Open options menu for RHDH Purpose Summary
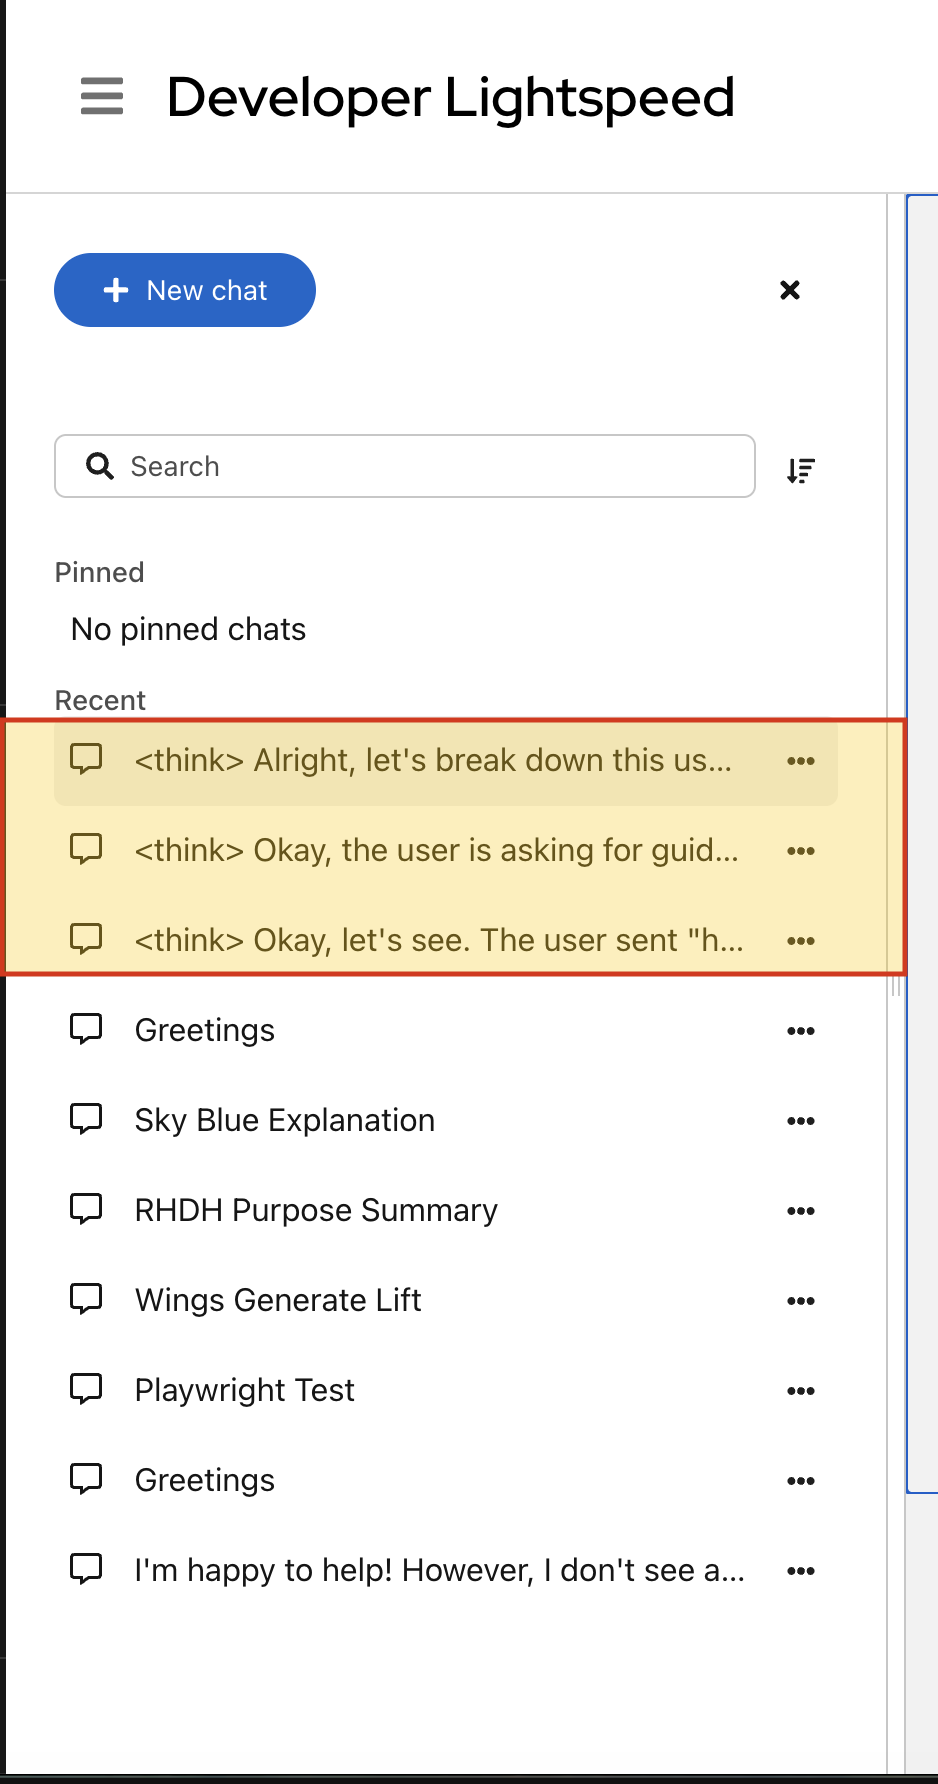938x1784 pixels. pyautogui.click(x=801, y=1211)
